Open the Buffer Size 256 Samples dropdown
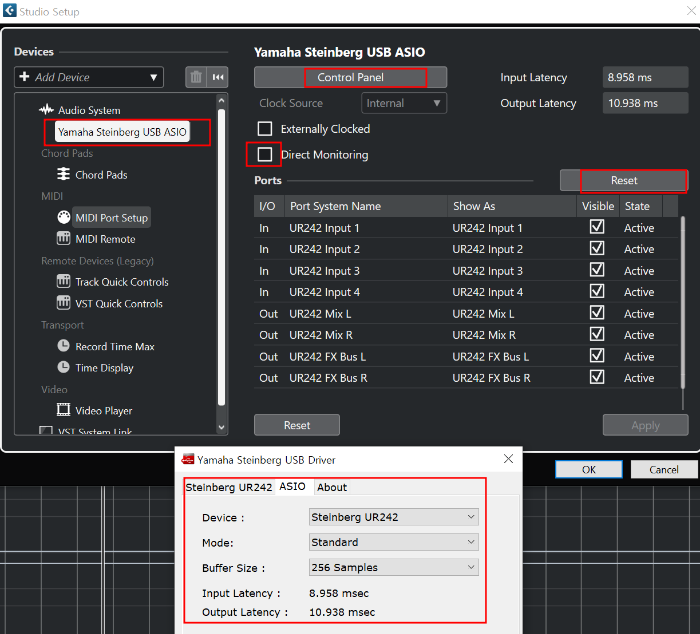Screen dimensions: 700x634 [x=393, y=567]
